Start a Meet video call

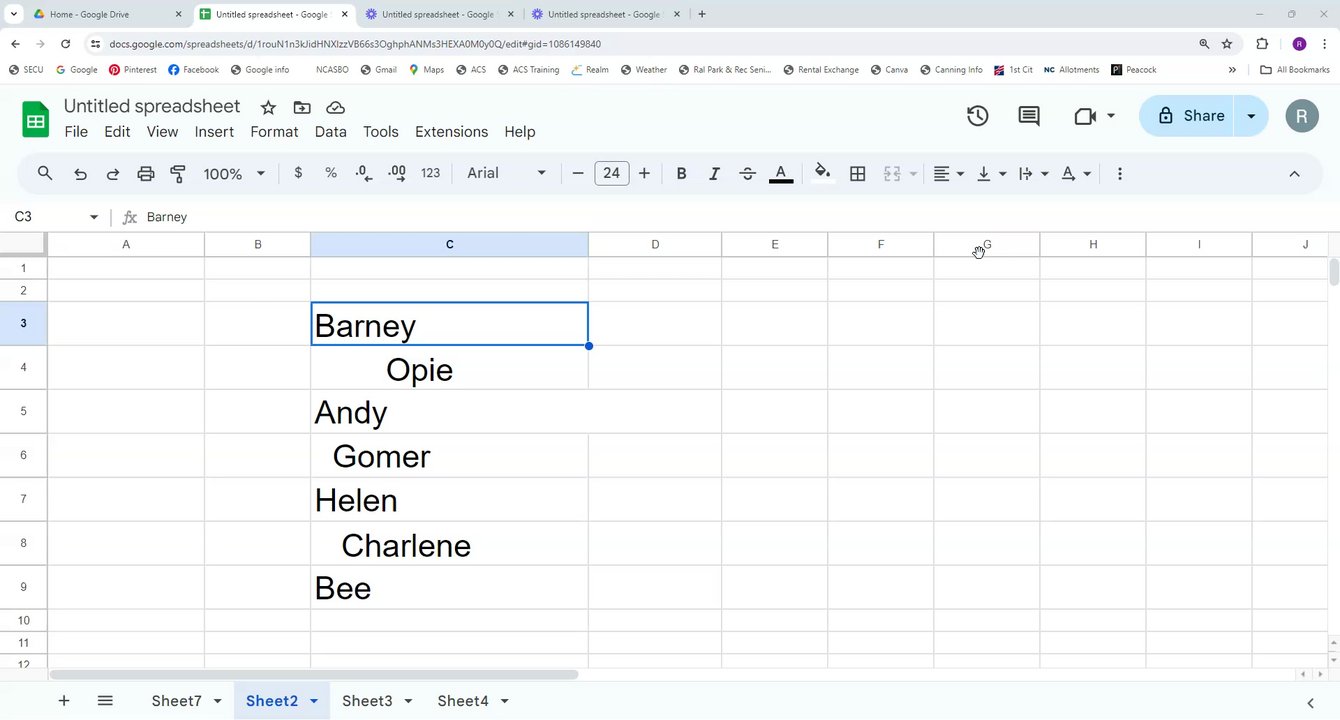click(1085, 117)
